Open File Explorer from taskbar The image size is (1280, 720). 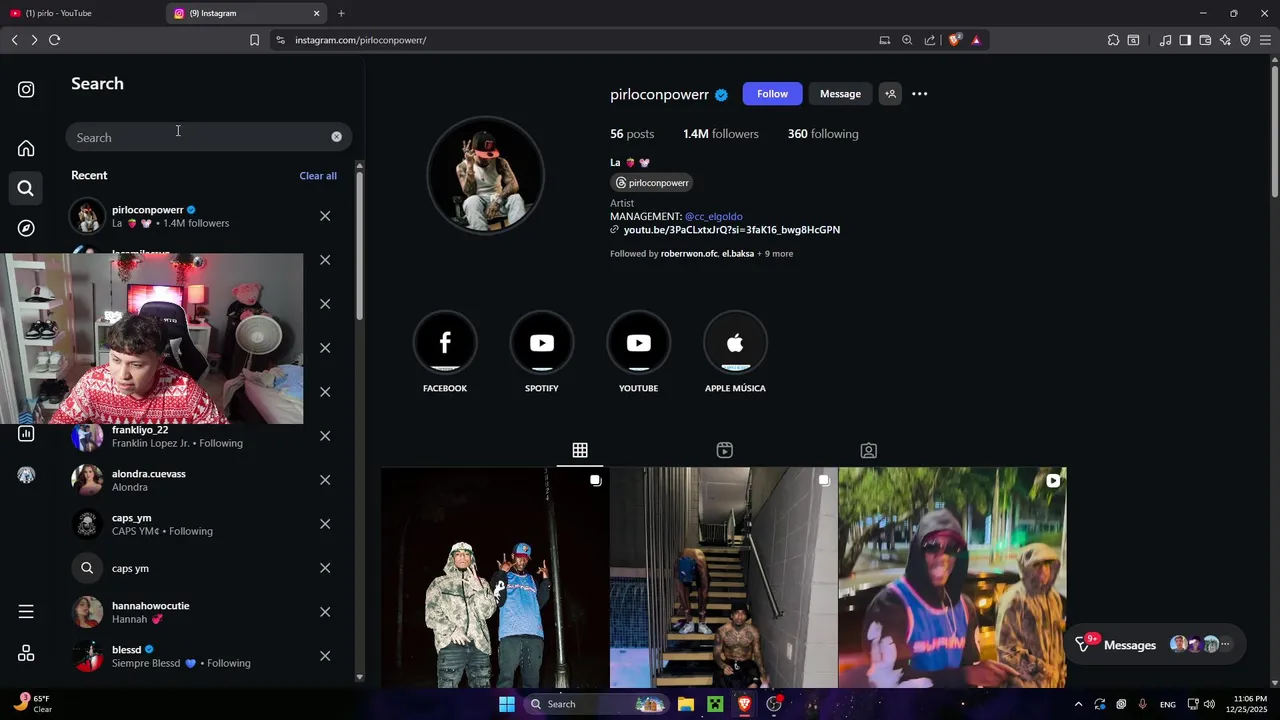pos(686,704)
